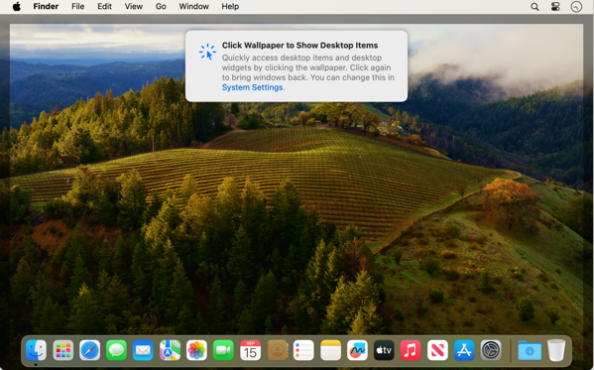Open the Calendar showing 15
This screenshot has width=594, height=370.
250,350
